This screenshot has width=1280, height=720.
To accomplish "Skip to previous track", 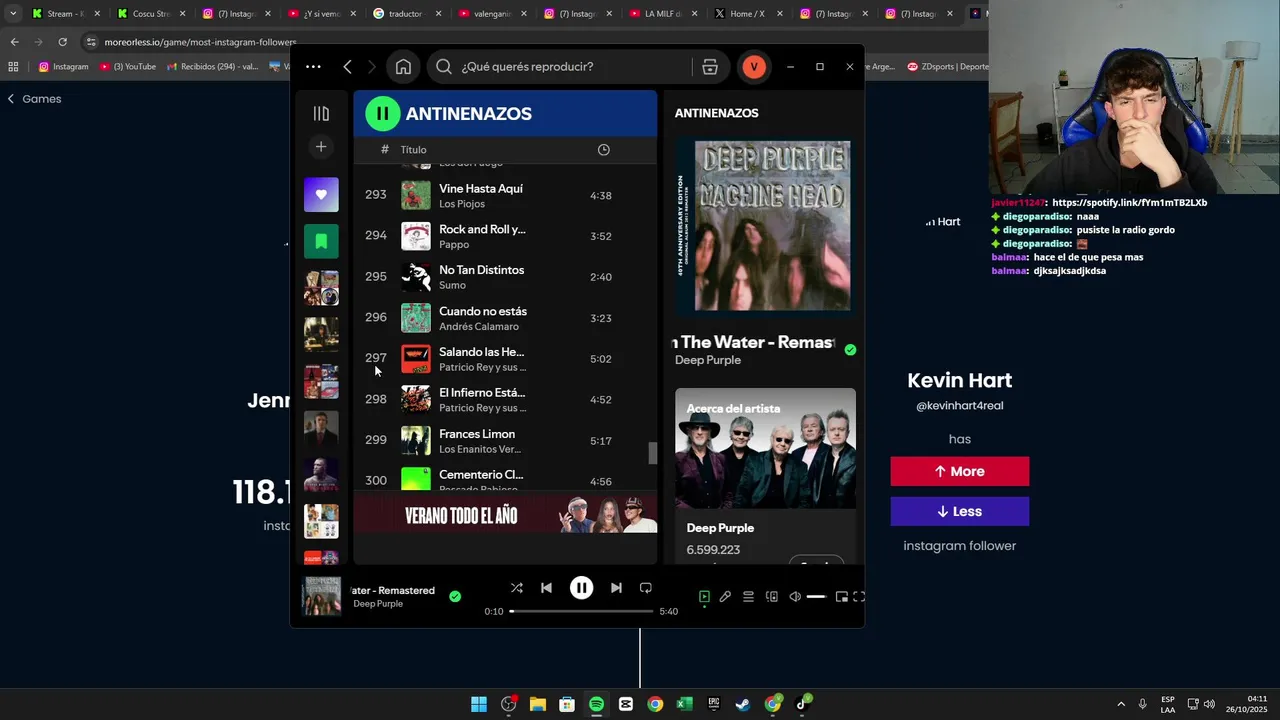I will coord(546,588).
